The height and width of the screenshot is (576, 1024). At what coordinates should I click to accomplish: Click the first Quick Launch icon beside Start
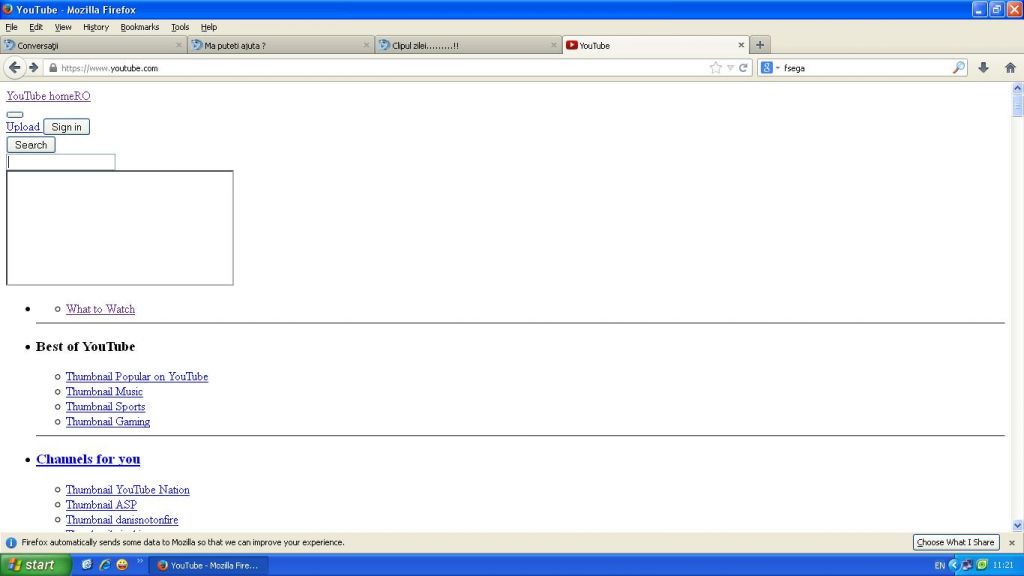pyautogui.click(x=86, y=565)
